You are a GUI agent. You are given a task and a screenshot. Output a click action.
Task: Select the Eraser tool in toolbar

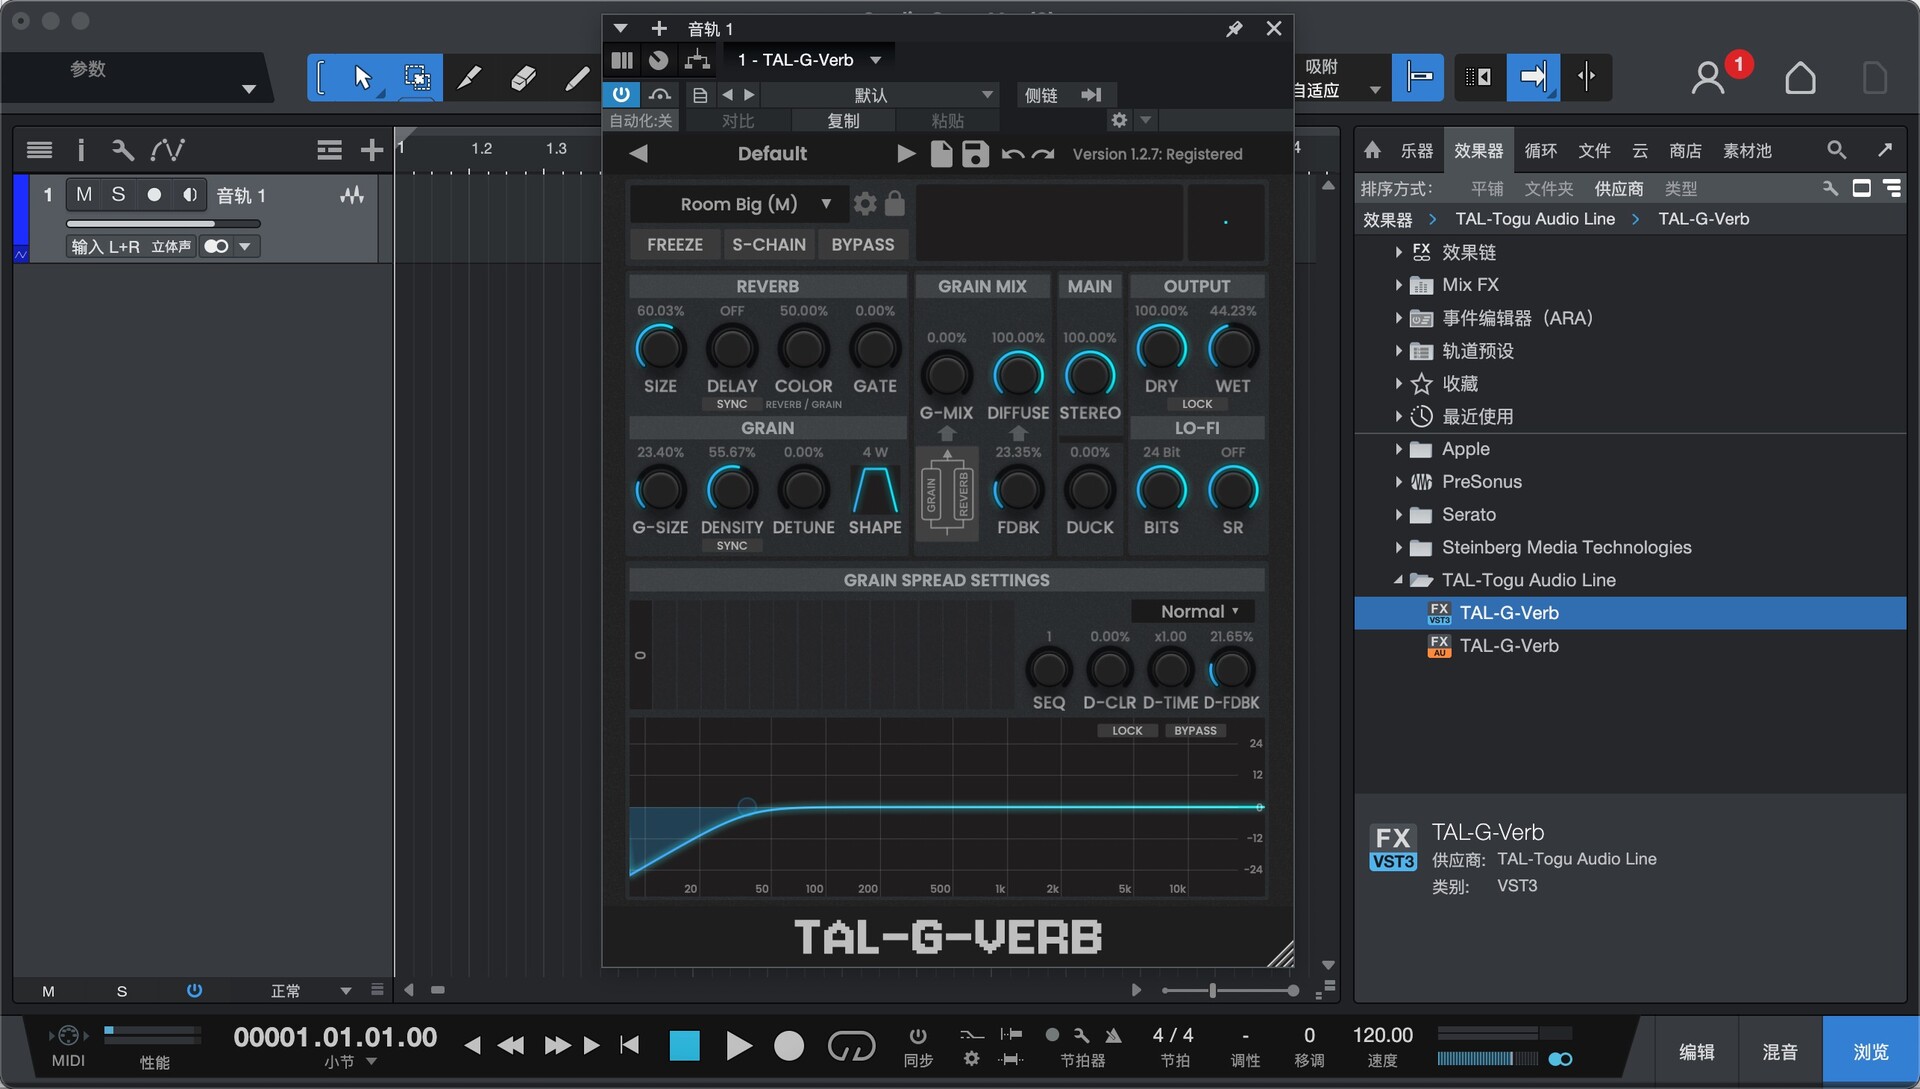pos(522,78)
